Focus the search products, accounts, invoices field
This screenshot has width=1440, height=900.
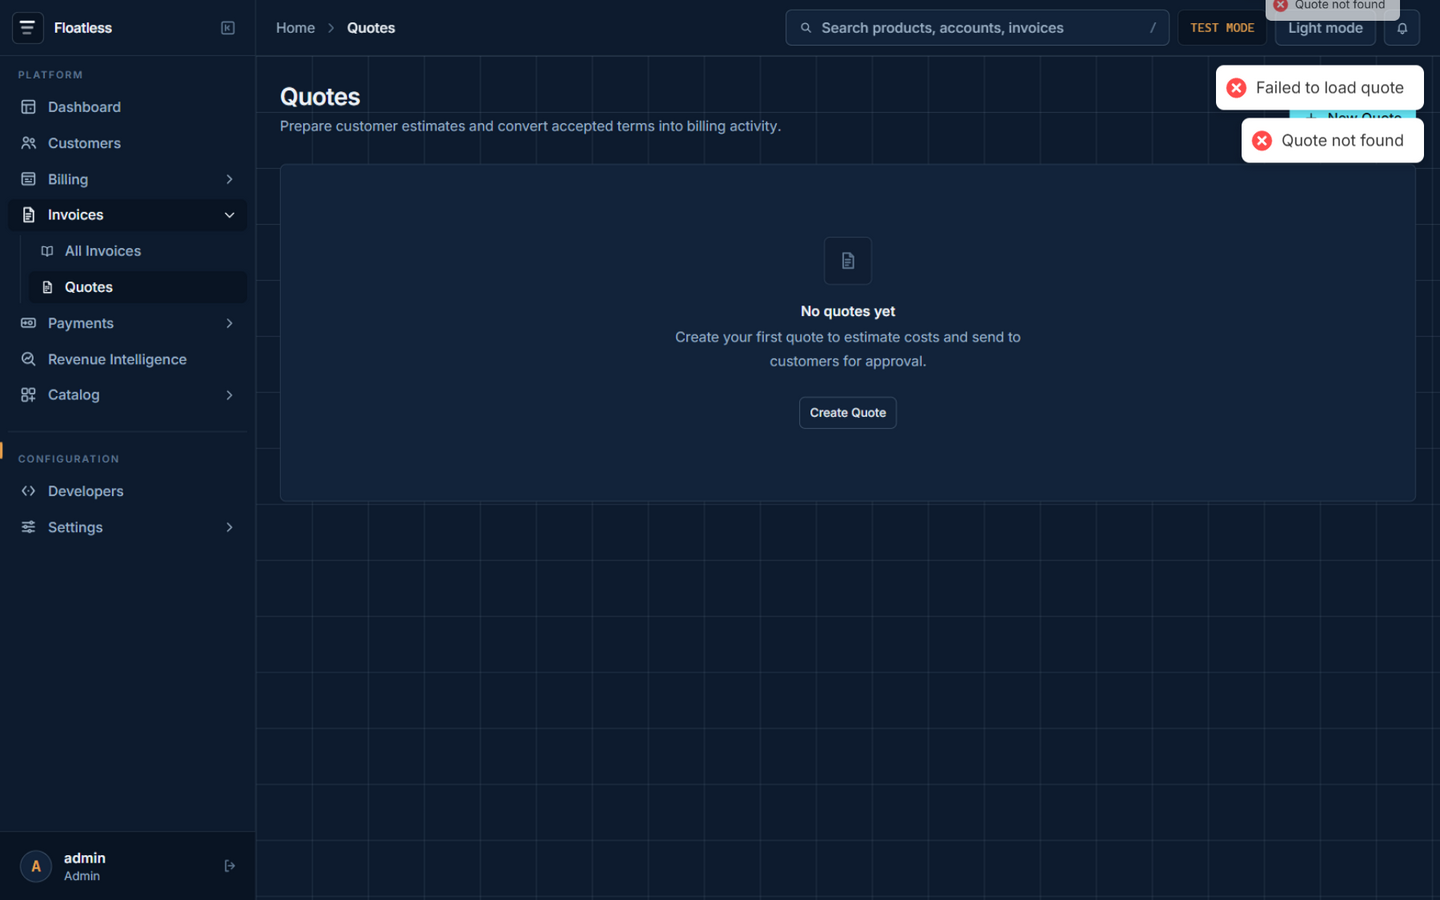pos(977,28)
